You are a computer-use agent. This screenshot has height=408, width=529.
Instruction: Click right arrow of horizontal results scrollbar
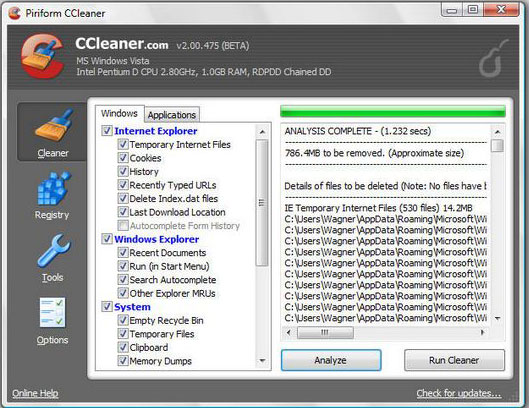pos(483,332)
